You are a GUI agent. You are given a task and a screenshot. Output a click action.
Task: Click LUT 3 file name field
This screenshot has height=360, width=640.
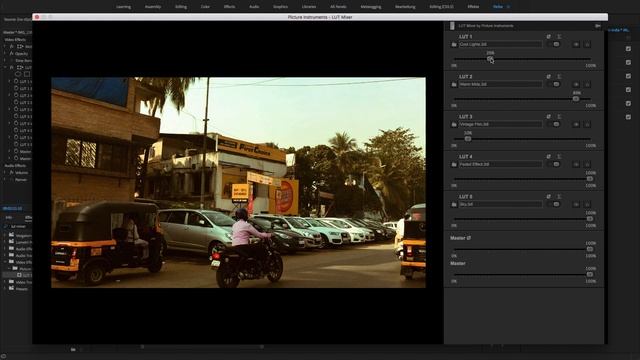(x=500, y=124)
